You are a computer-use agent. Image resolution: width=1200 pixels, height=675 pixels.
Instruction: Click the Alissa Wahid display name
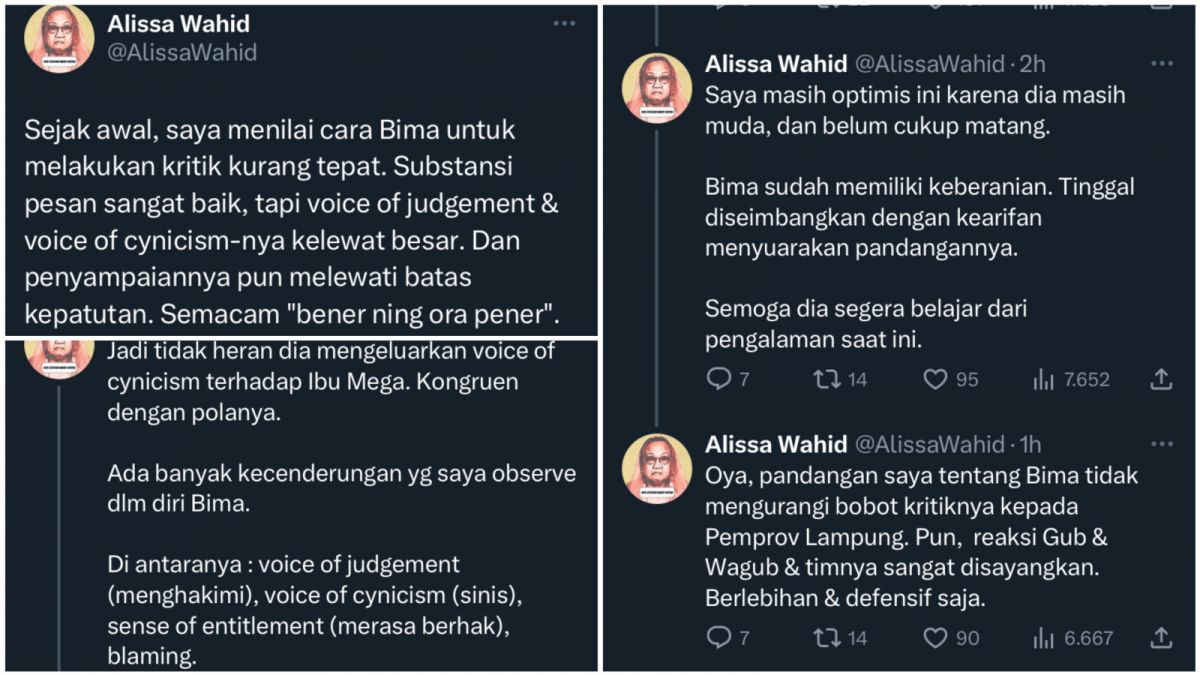pyautogui.click(x=179, y=24)
